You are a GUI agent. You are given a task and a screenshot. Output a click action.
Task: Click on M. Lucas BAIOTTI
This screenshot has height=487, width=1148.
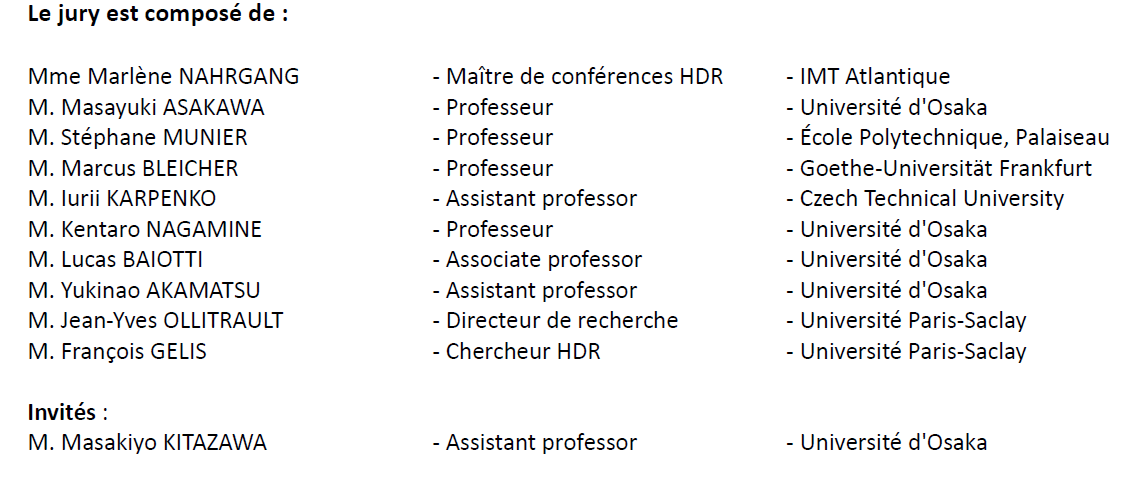tap(116, 260)
